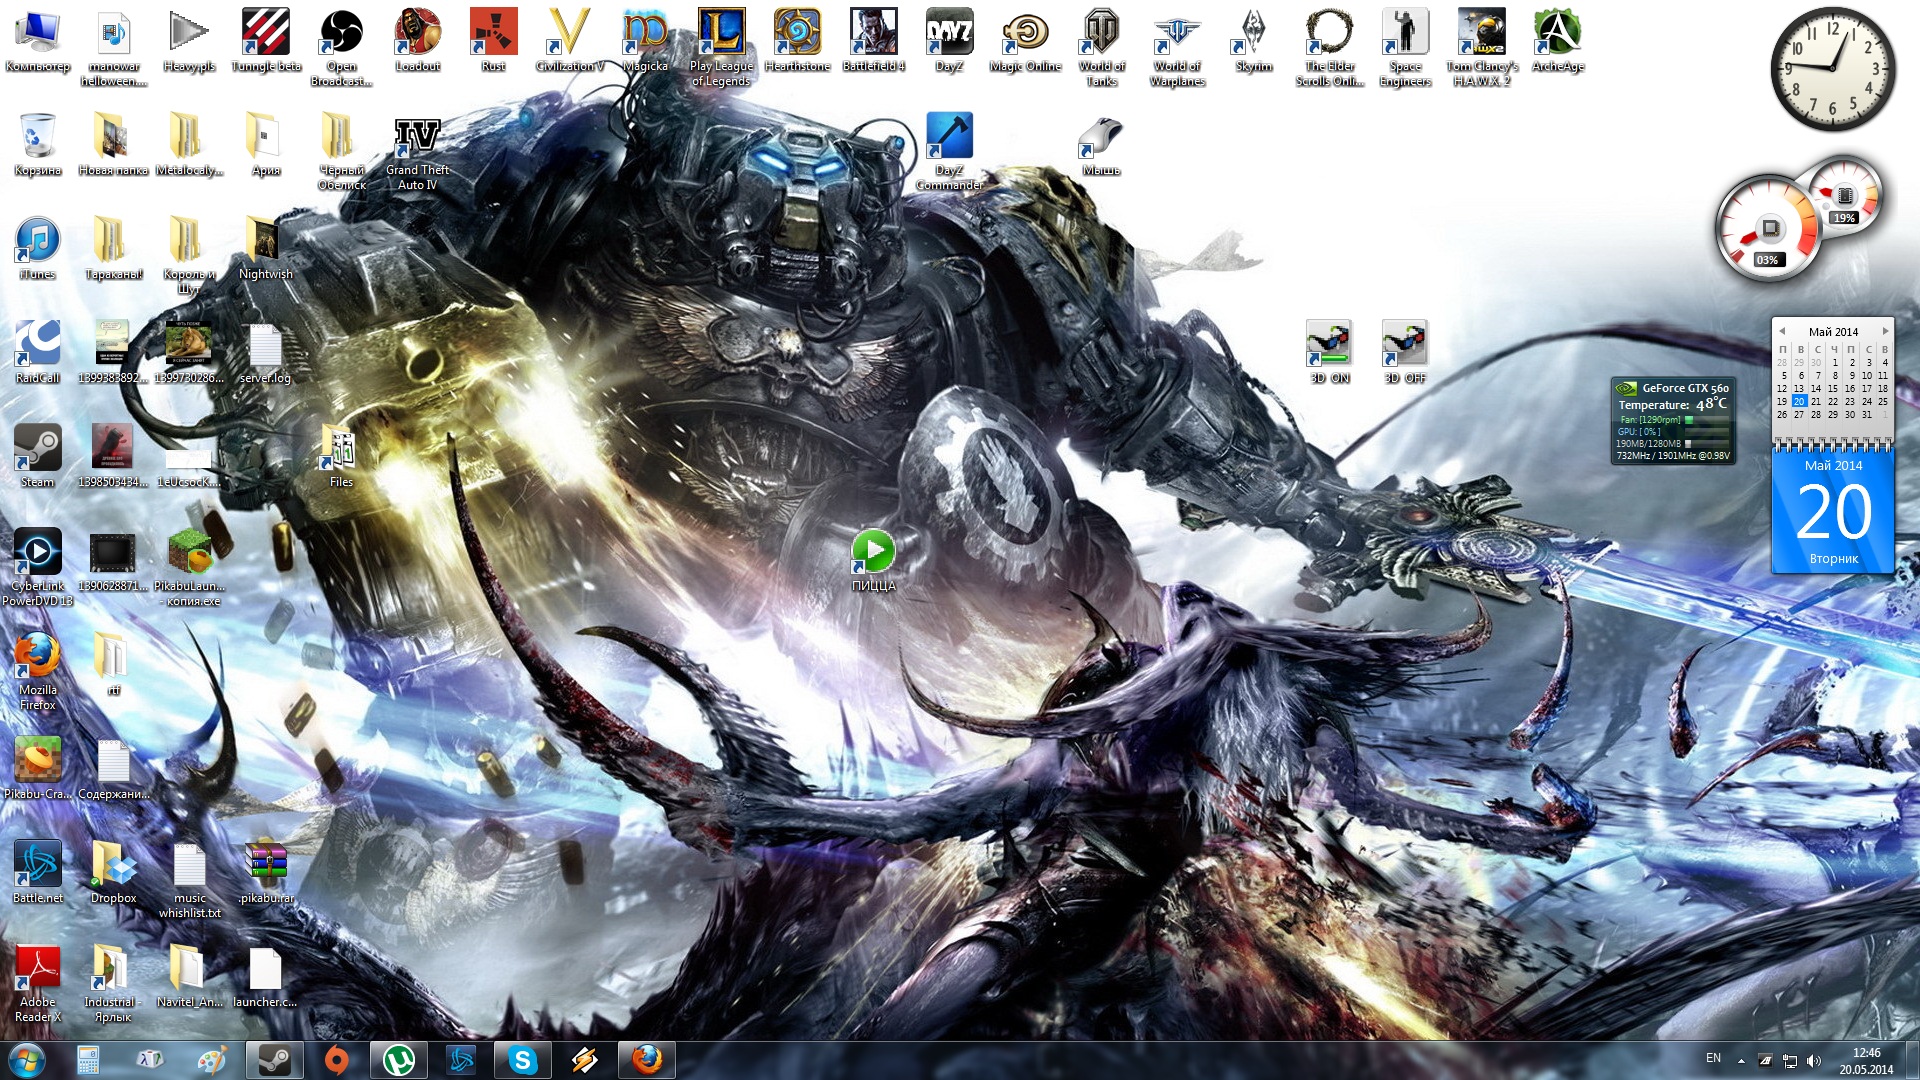
Task: Click the GeForce GTX 560 temperature gadget
Action: tap(1673, 421)
